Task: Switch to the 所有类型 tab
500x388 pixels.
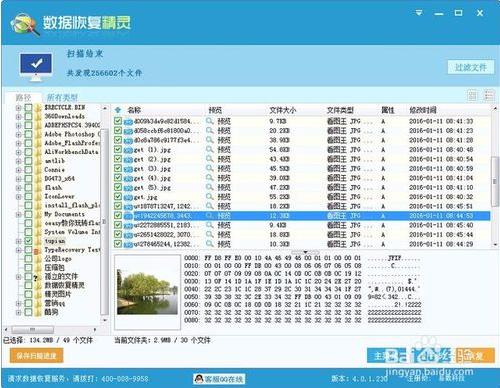Action: tap(62, 97)
